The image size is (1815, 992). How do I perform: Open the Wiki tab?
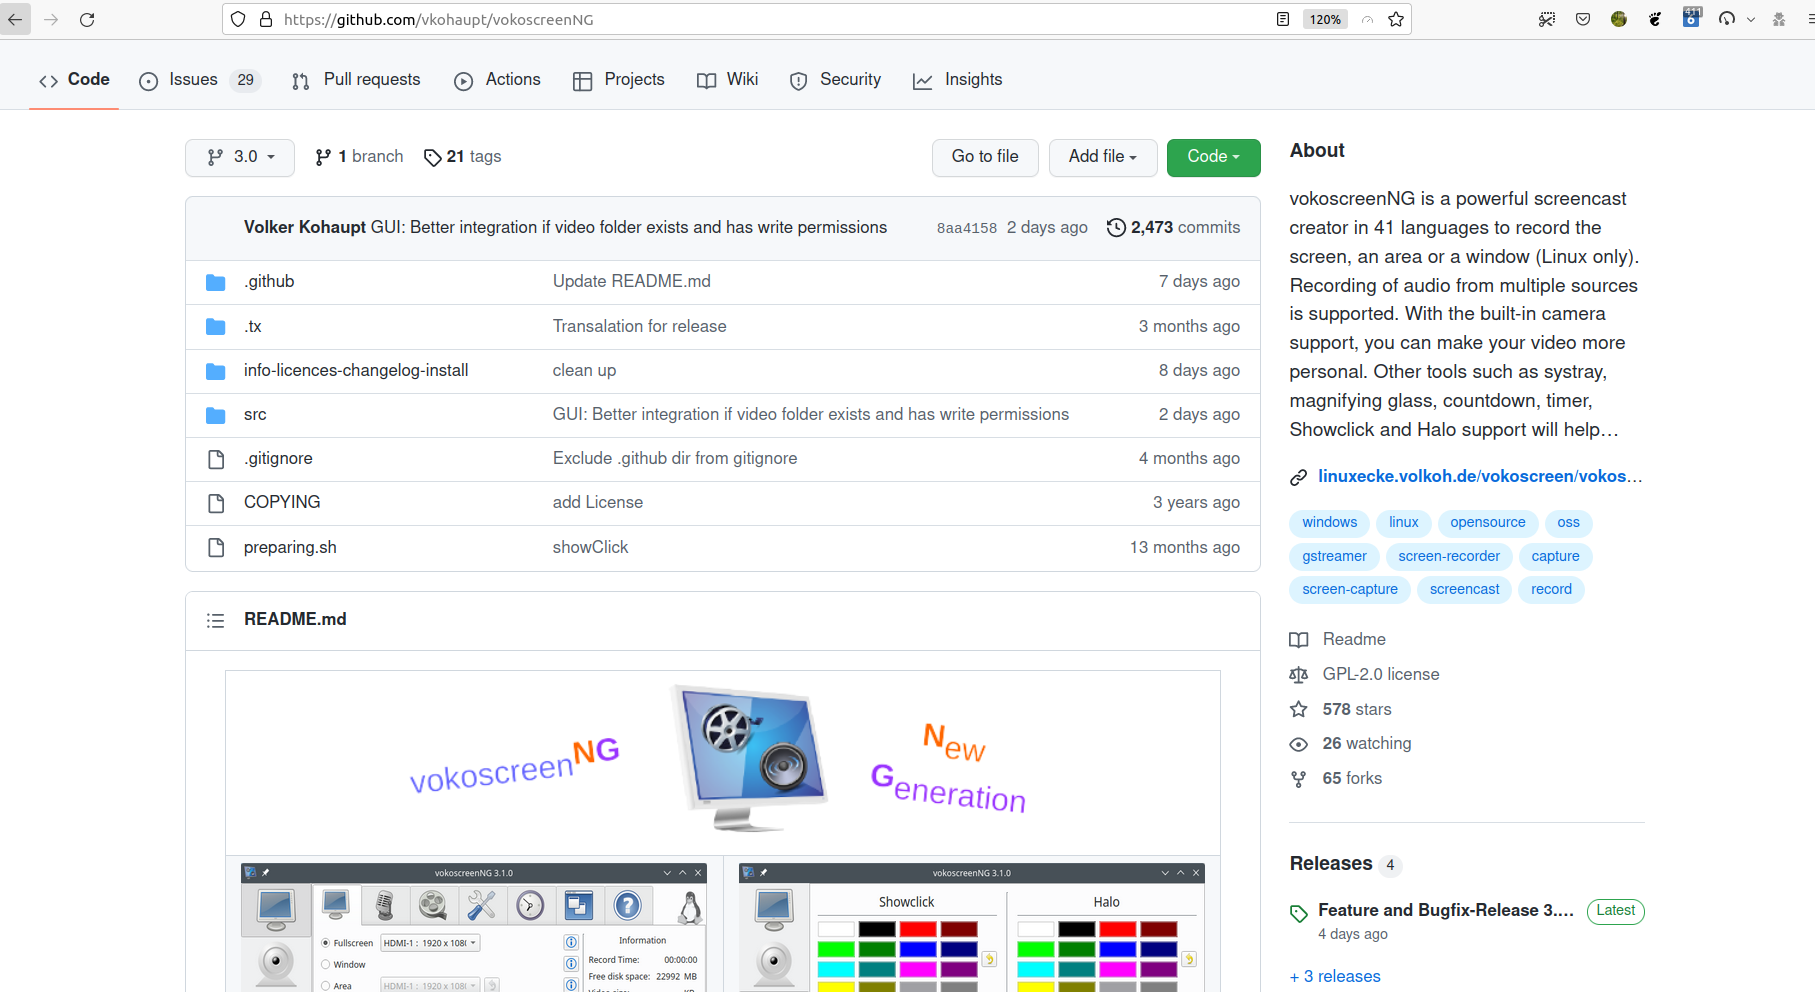[728, 80]
